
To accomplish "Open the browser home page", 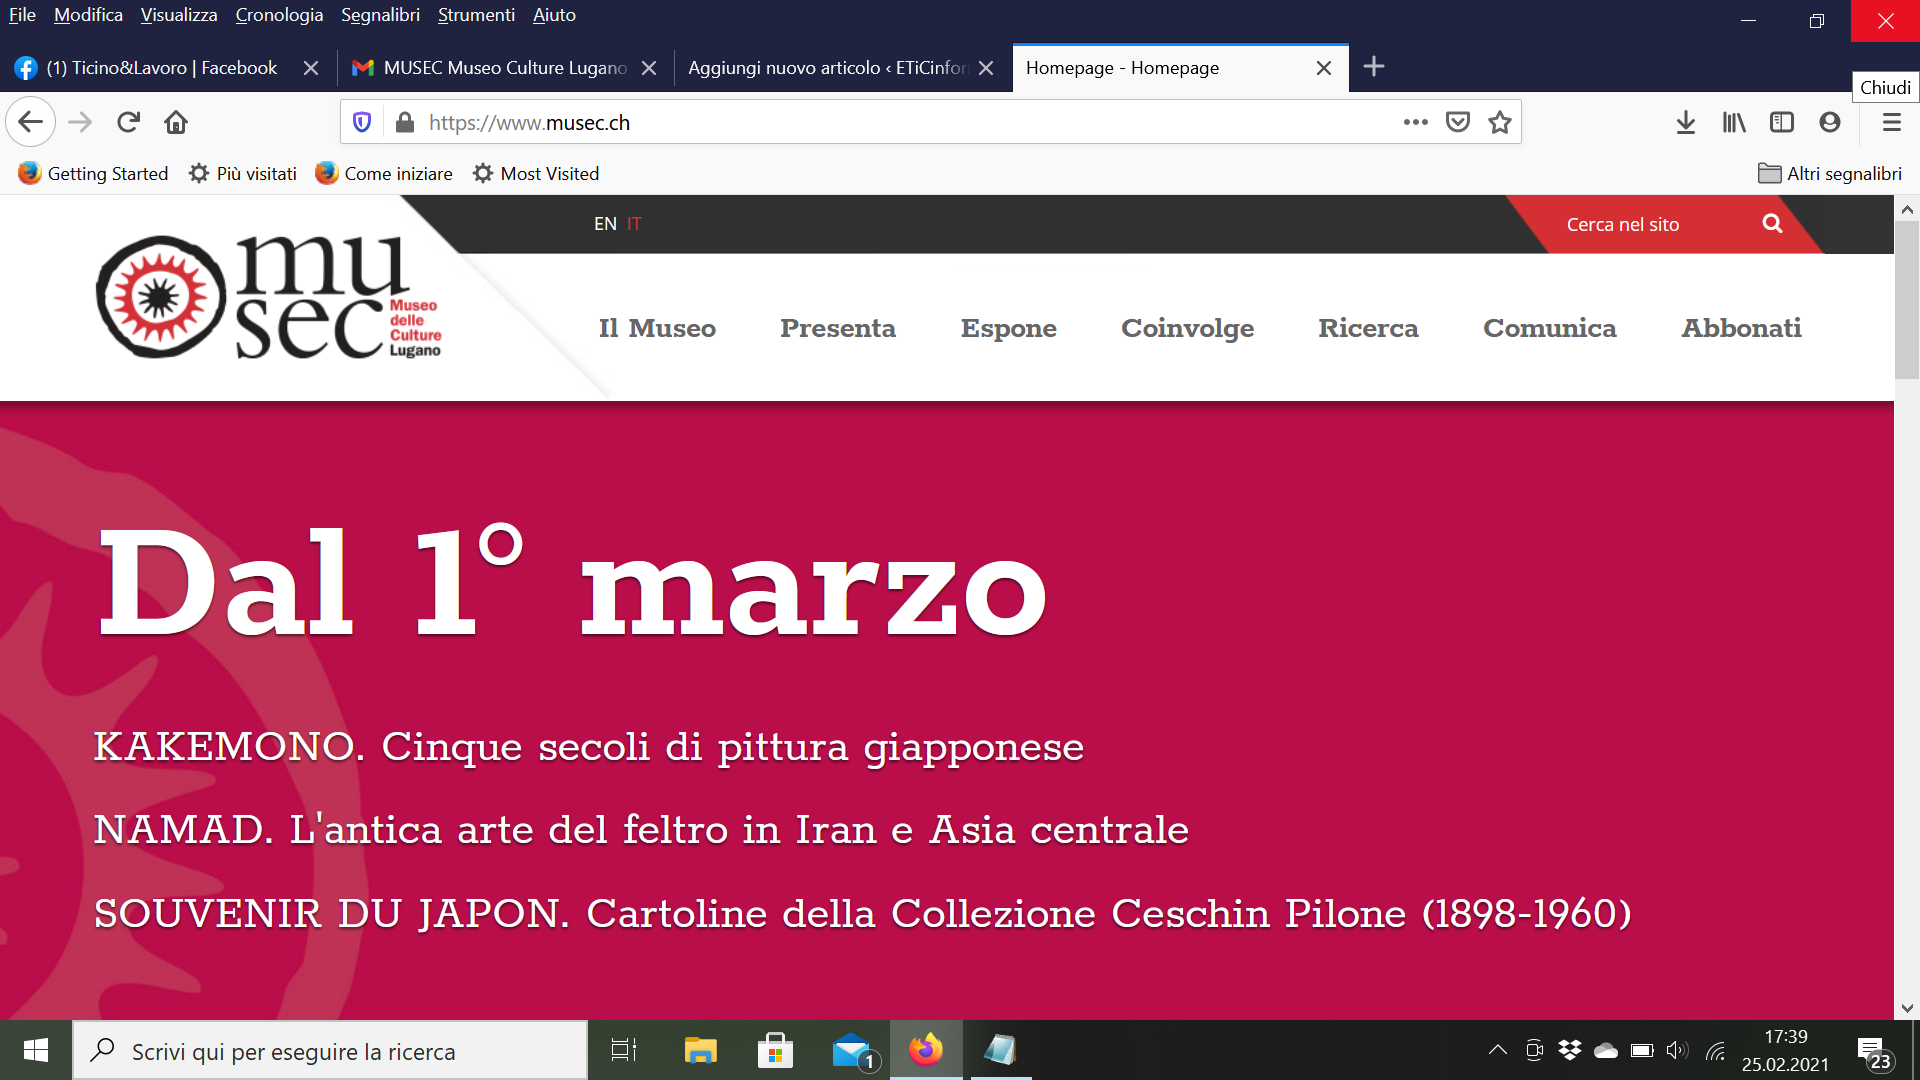I will pos(176,122).
